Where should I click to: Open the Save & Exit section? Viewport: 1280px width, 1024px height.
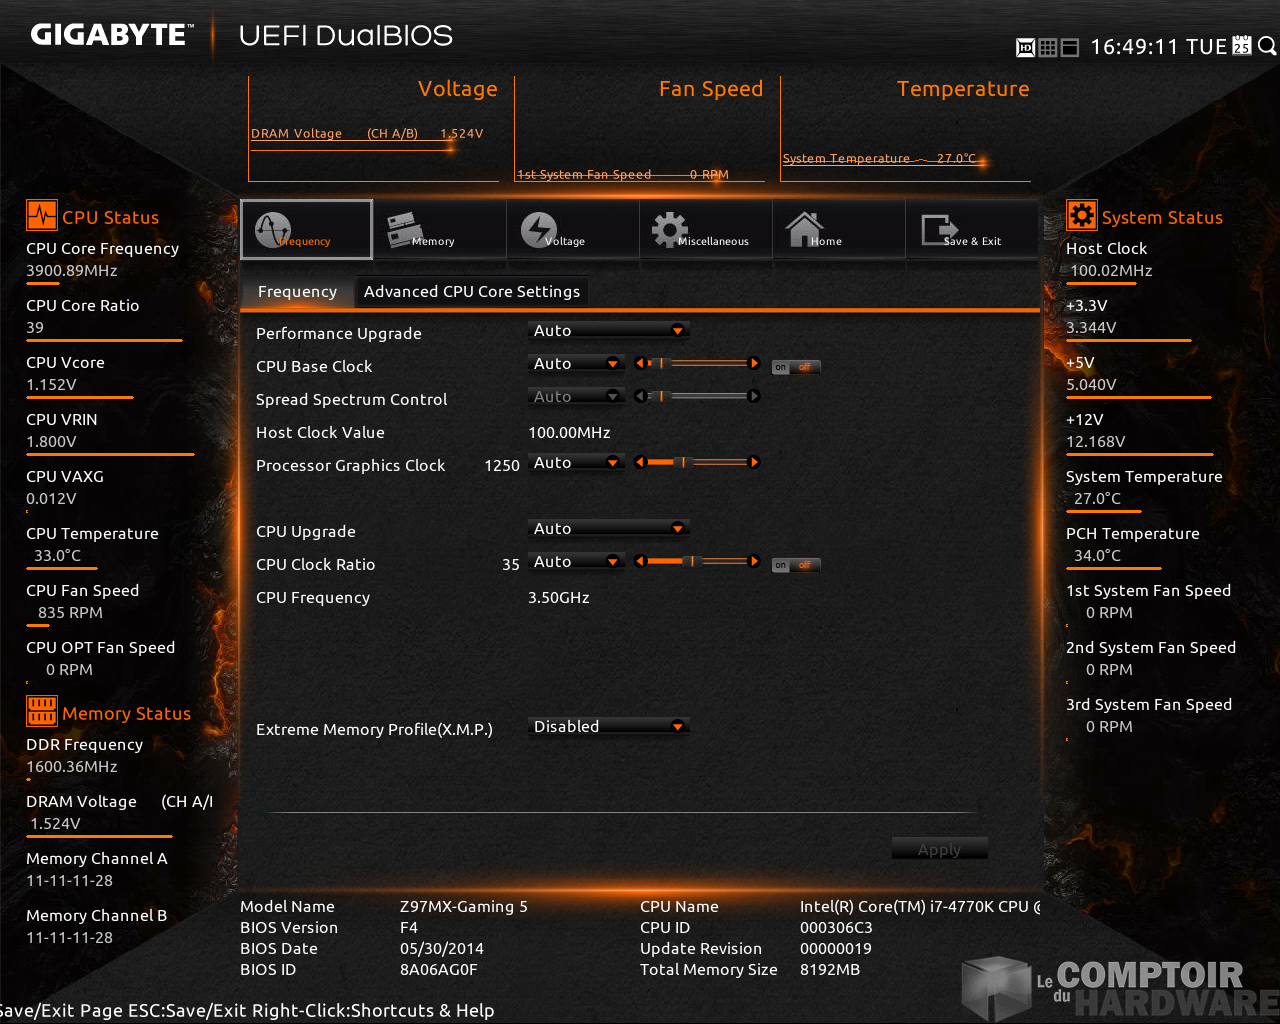pyautogui.click(x=971, y=230)
